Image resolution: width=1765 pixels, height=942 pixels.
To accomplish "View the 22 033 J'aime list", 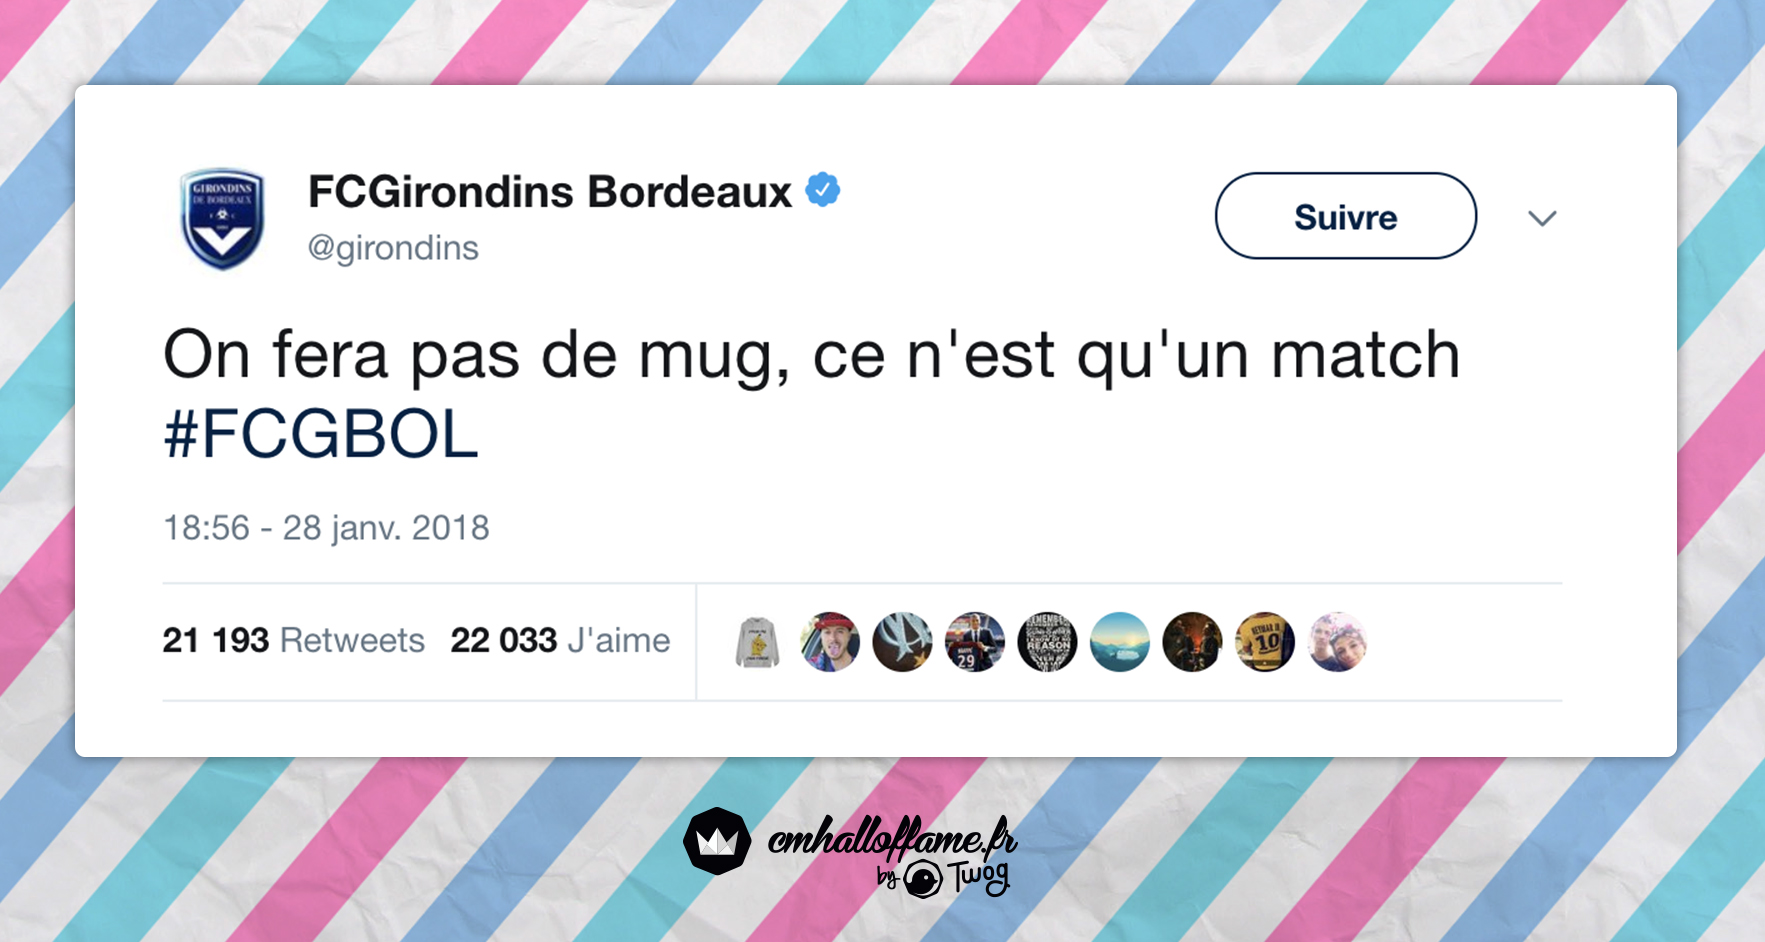I will coord(560,640).
